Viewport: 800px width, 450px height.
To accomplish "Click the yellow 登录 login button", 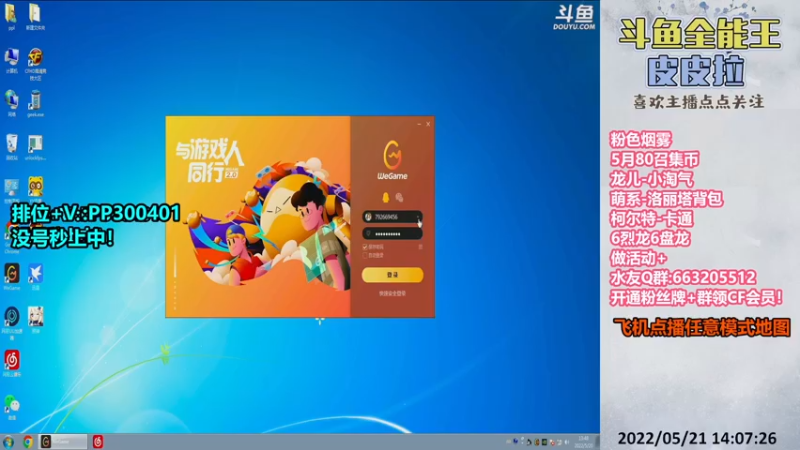I will pos(392,274).
